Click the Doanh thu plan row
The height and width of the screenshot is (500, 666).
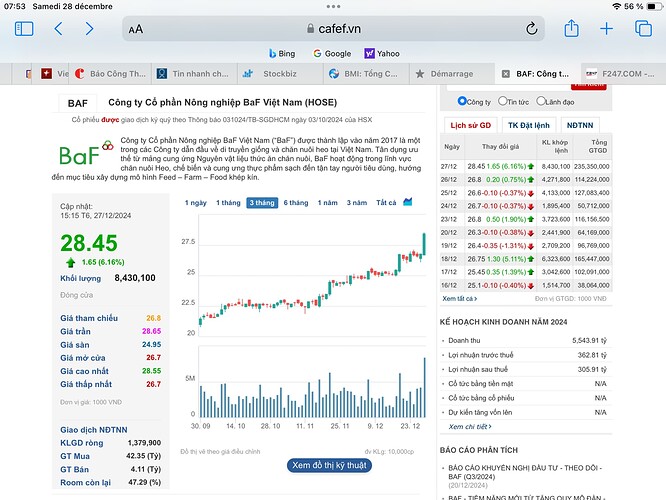(526, 340)
